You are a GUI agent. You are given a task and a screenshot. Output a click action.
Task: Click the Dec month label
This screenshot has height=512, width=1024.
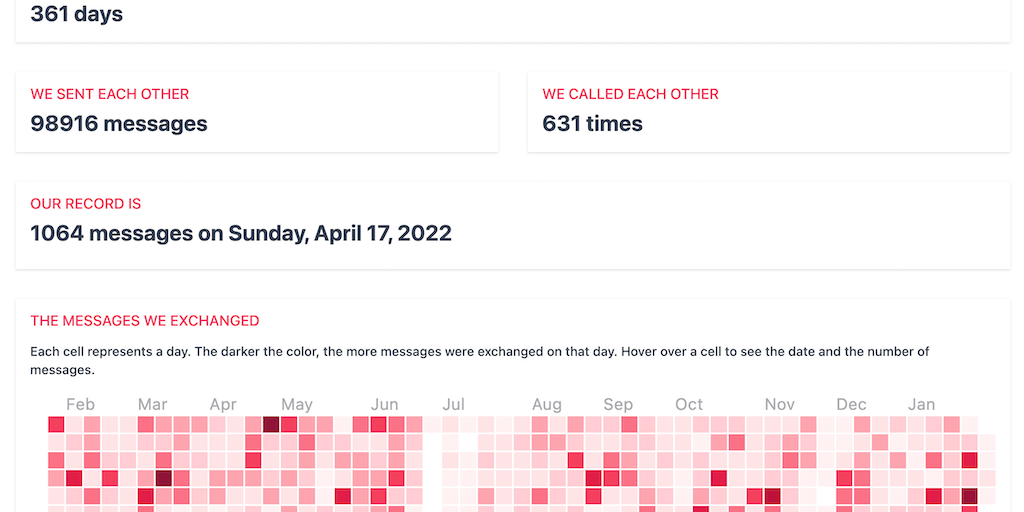point(851,405)
